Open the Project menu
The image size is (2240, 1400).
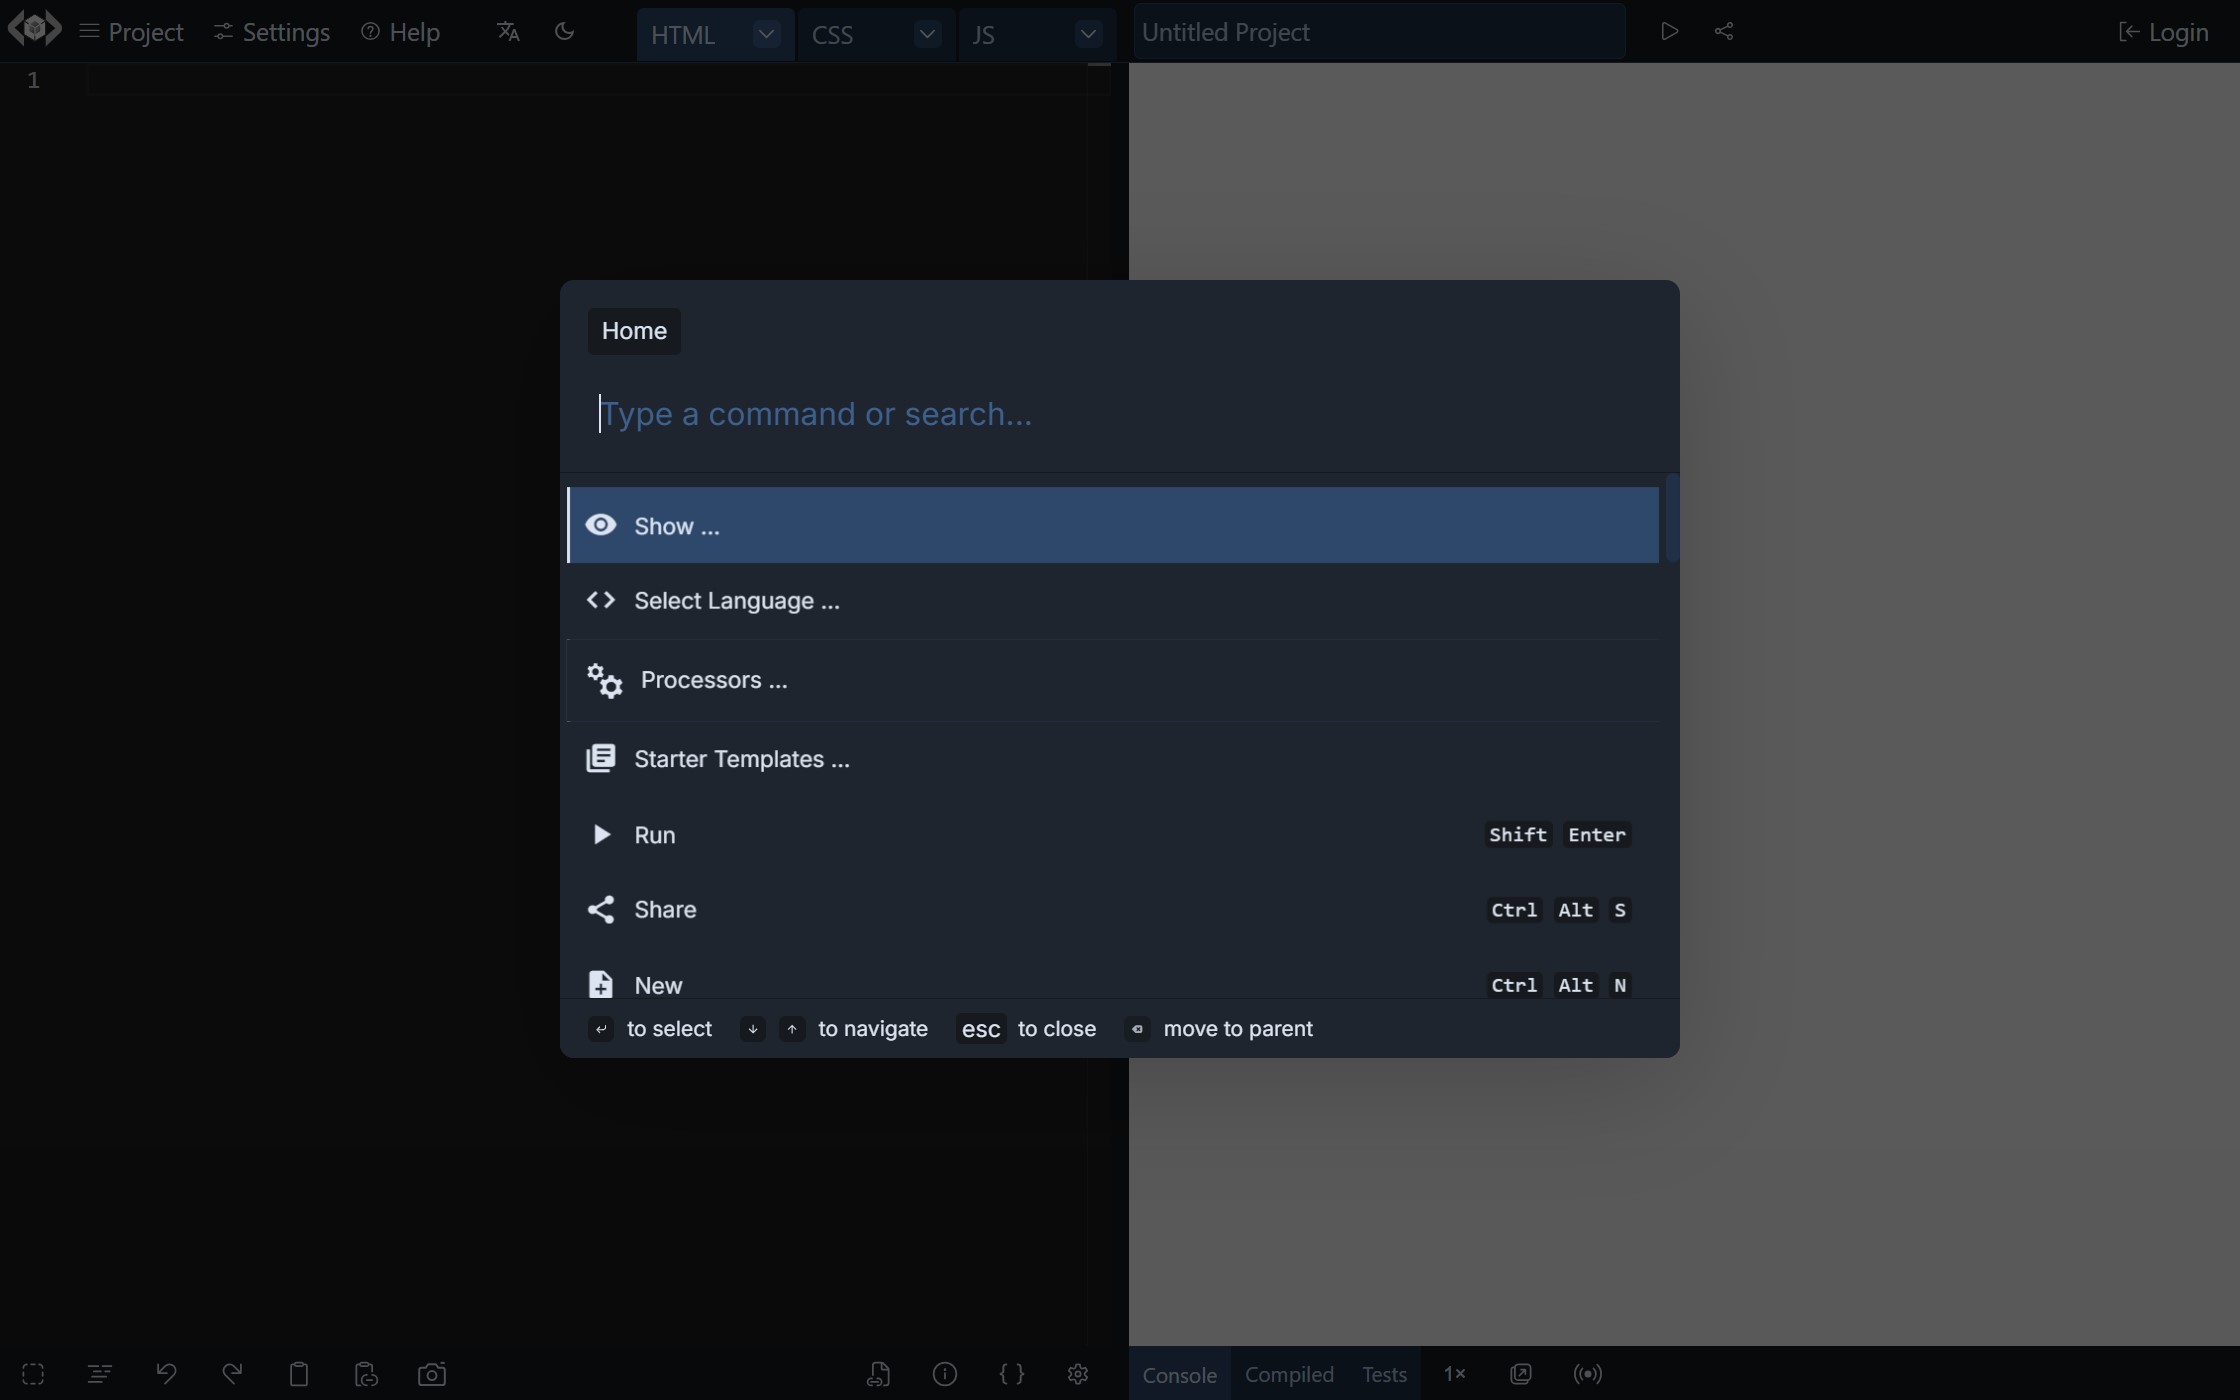[131, 31]
